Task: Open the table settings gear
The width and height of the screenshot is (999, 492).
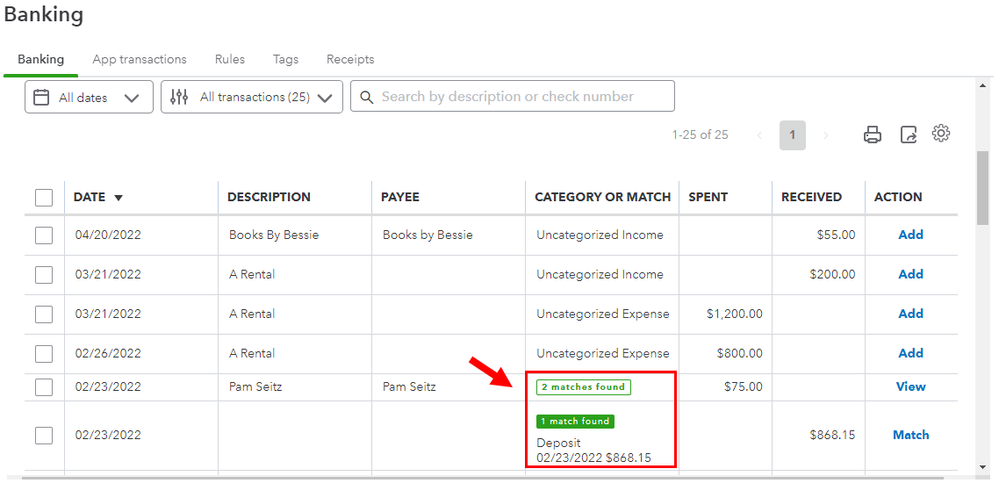Action: [940, 134]
